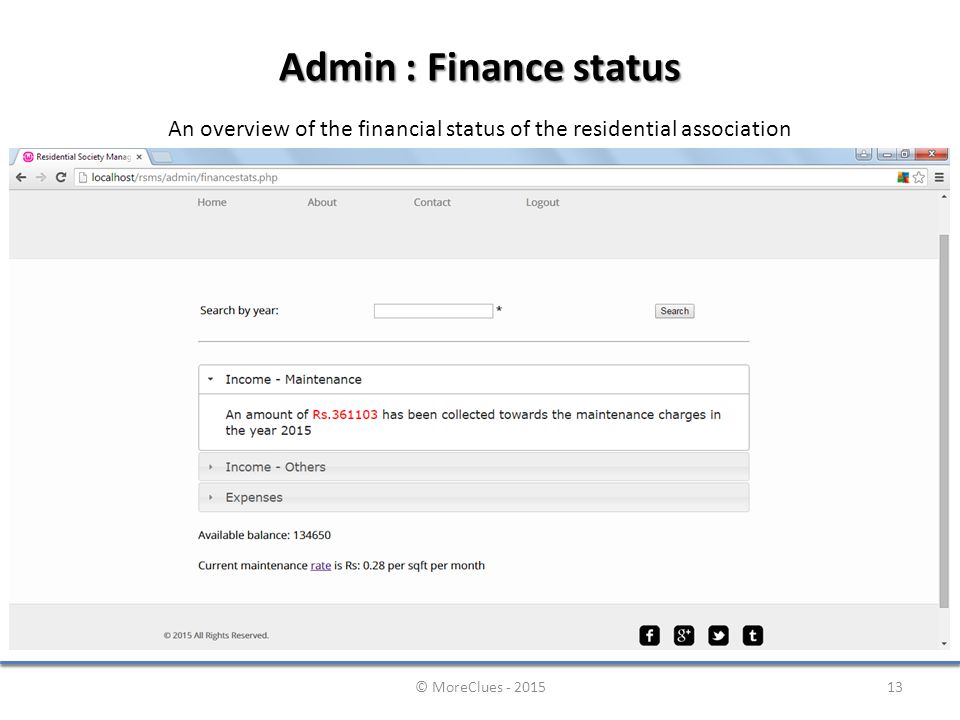The width and height of the screenshot is (960, 720).
Task: Open the About menu item
Action: click(322, 203)
